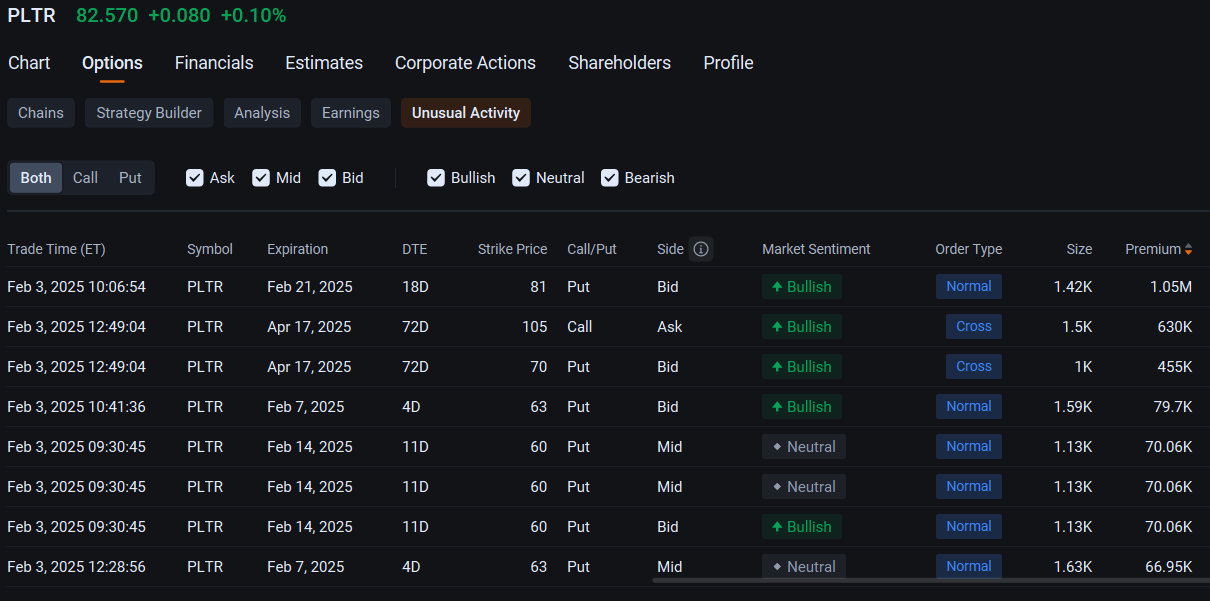Click the Ask cell in Side column

(x=670, y=327)
